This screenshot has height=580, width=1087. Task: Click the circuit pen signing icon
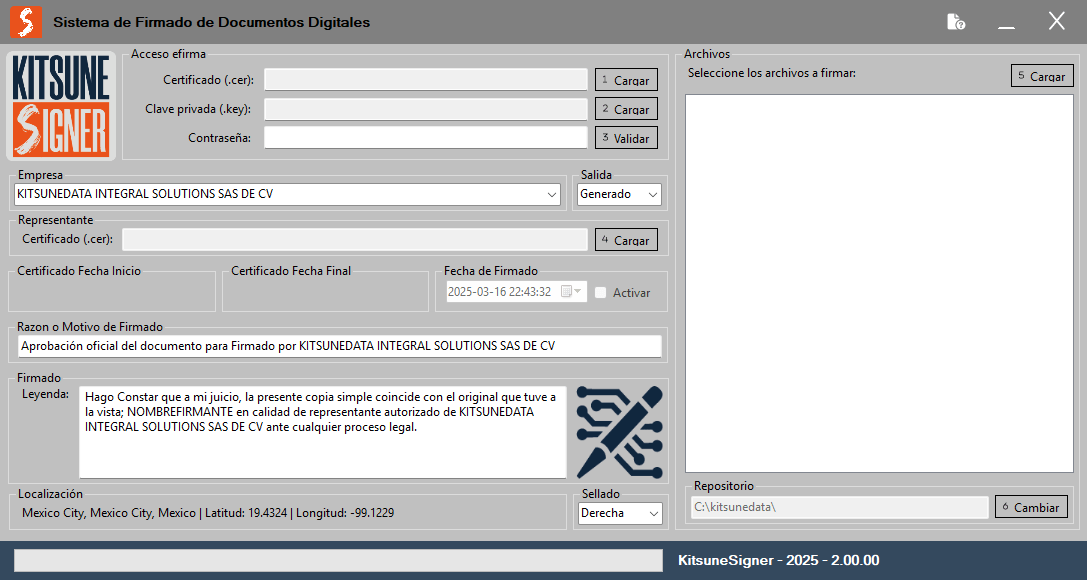pos(620,432)
